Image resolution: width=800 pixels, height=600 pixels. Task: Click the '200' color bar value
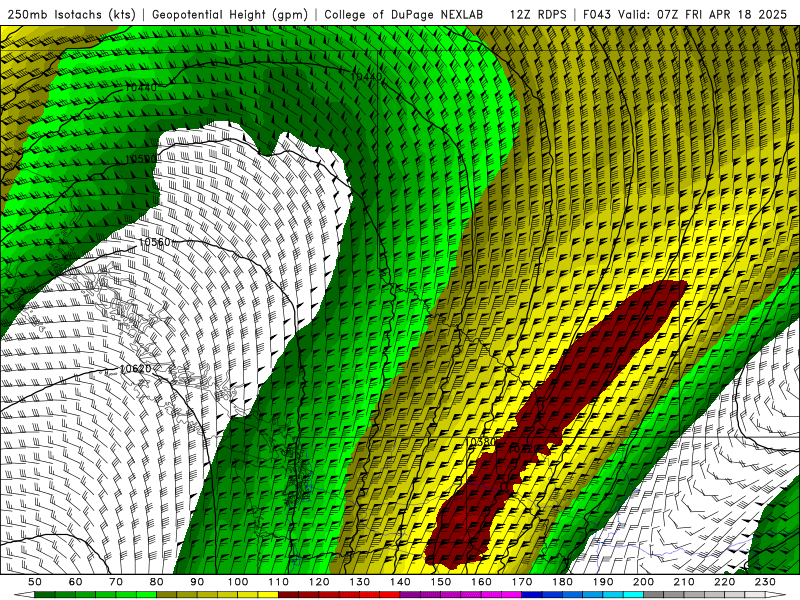(643, 582)
